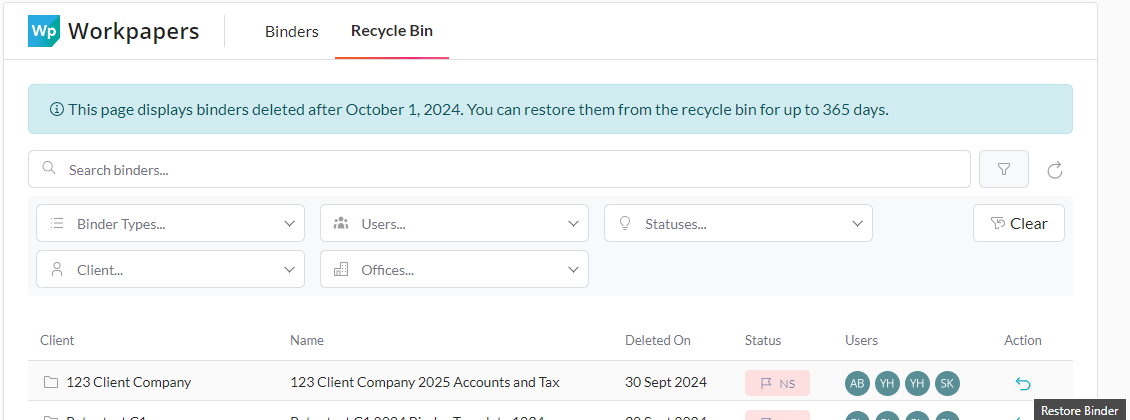Screen dimensions: 1130x420
Task: Click the Clear filters button
Action: (x=1018, y=223)
